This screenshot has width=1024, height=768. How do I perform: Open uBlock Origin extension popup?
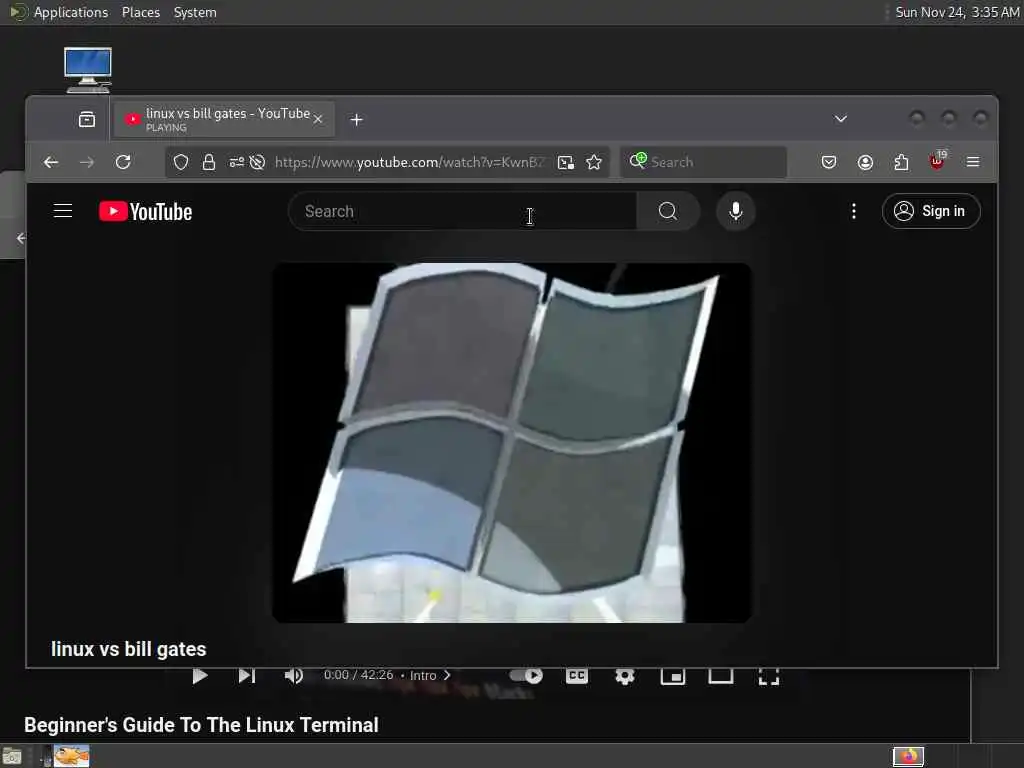click(x=937, y=161)
